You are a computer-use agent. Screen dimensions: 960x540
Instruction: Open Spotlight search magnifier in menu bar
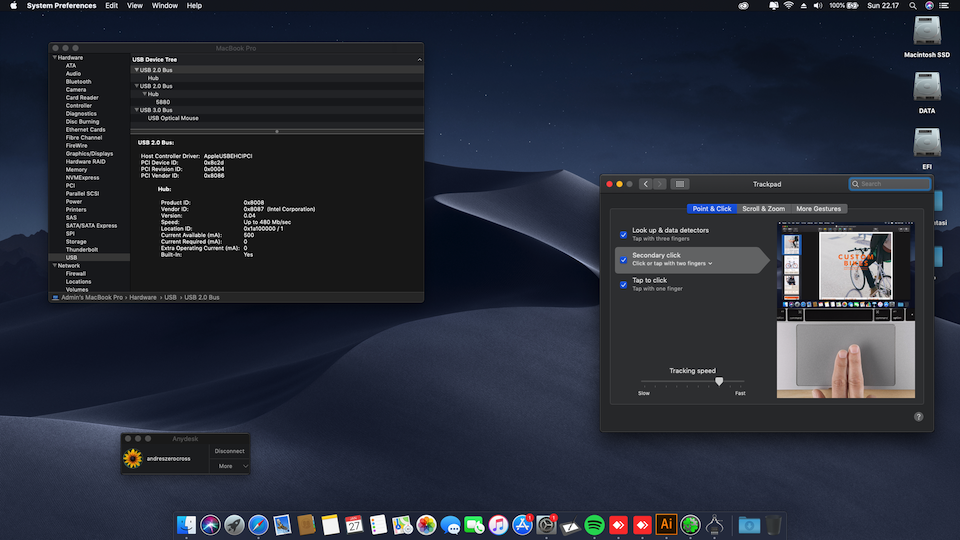click(913, 6)
